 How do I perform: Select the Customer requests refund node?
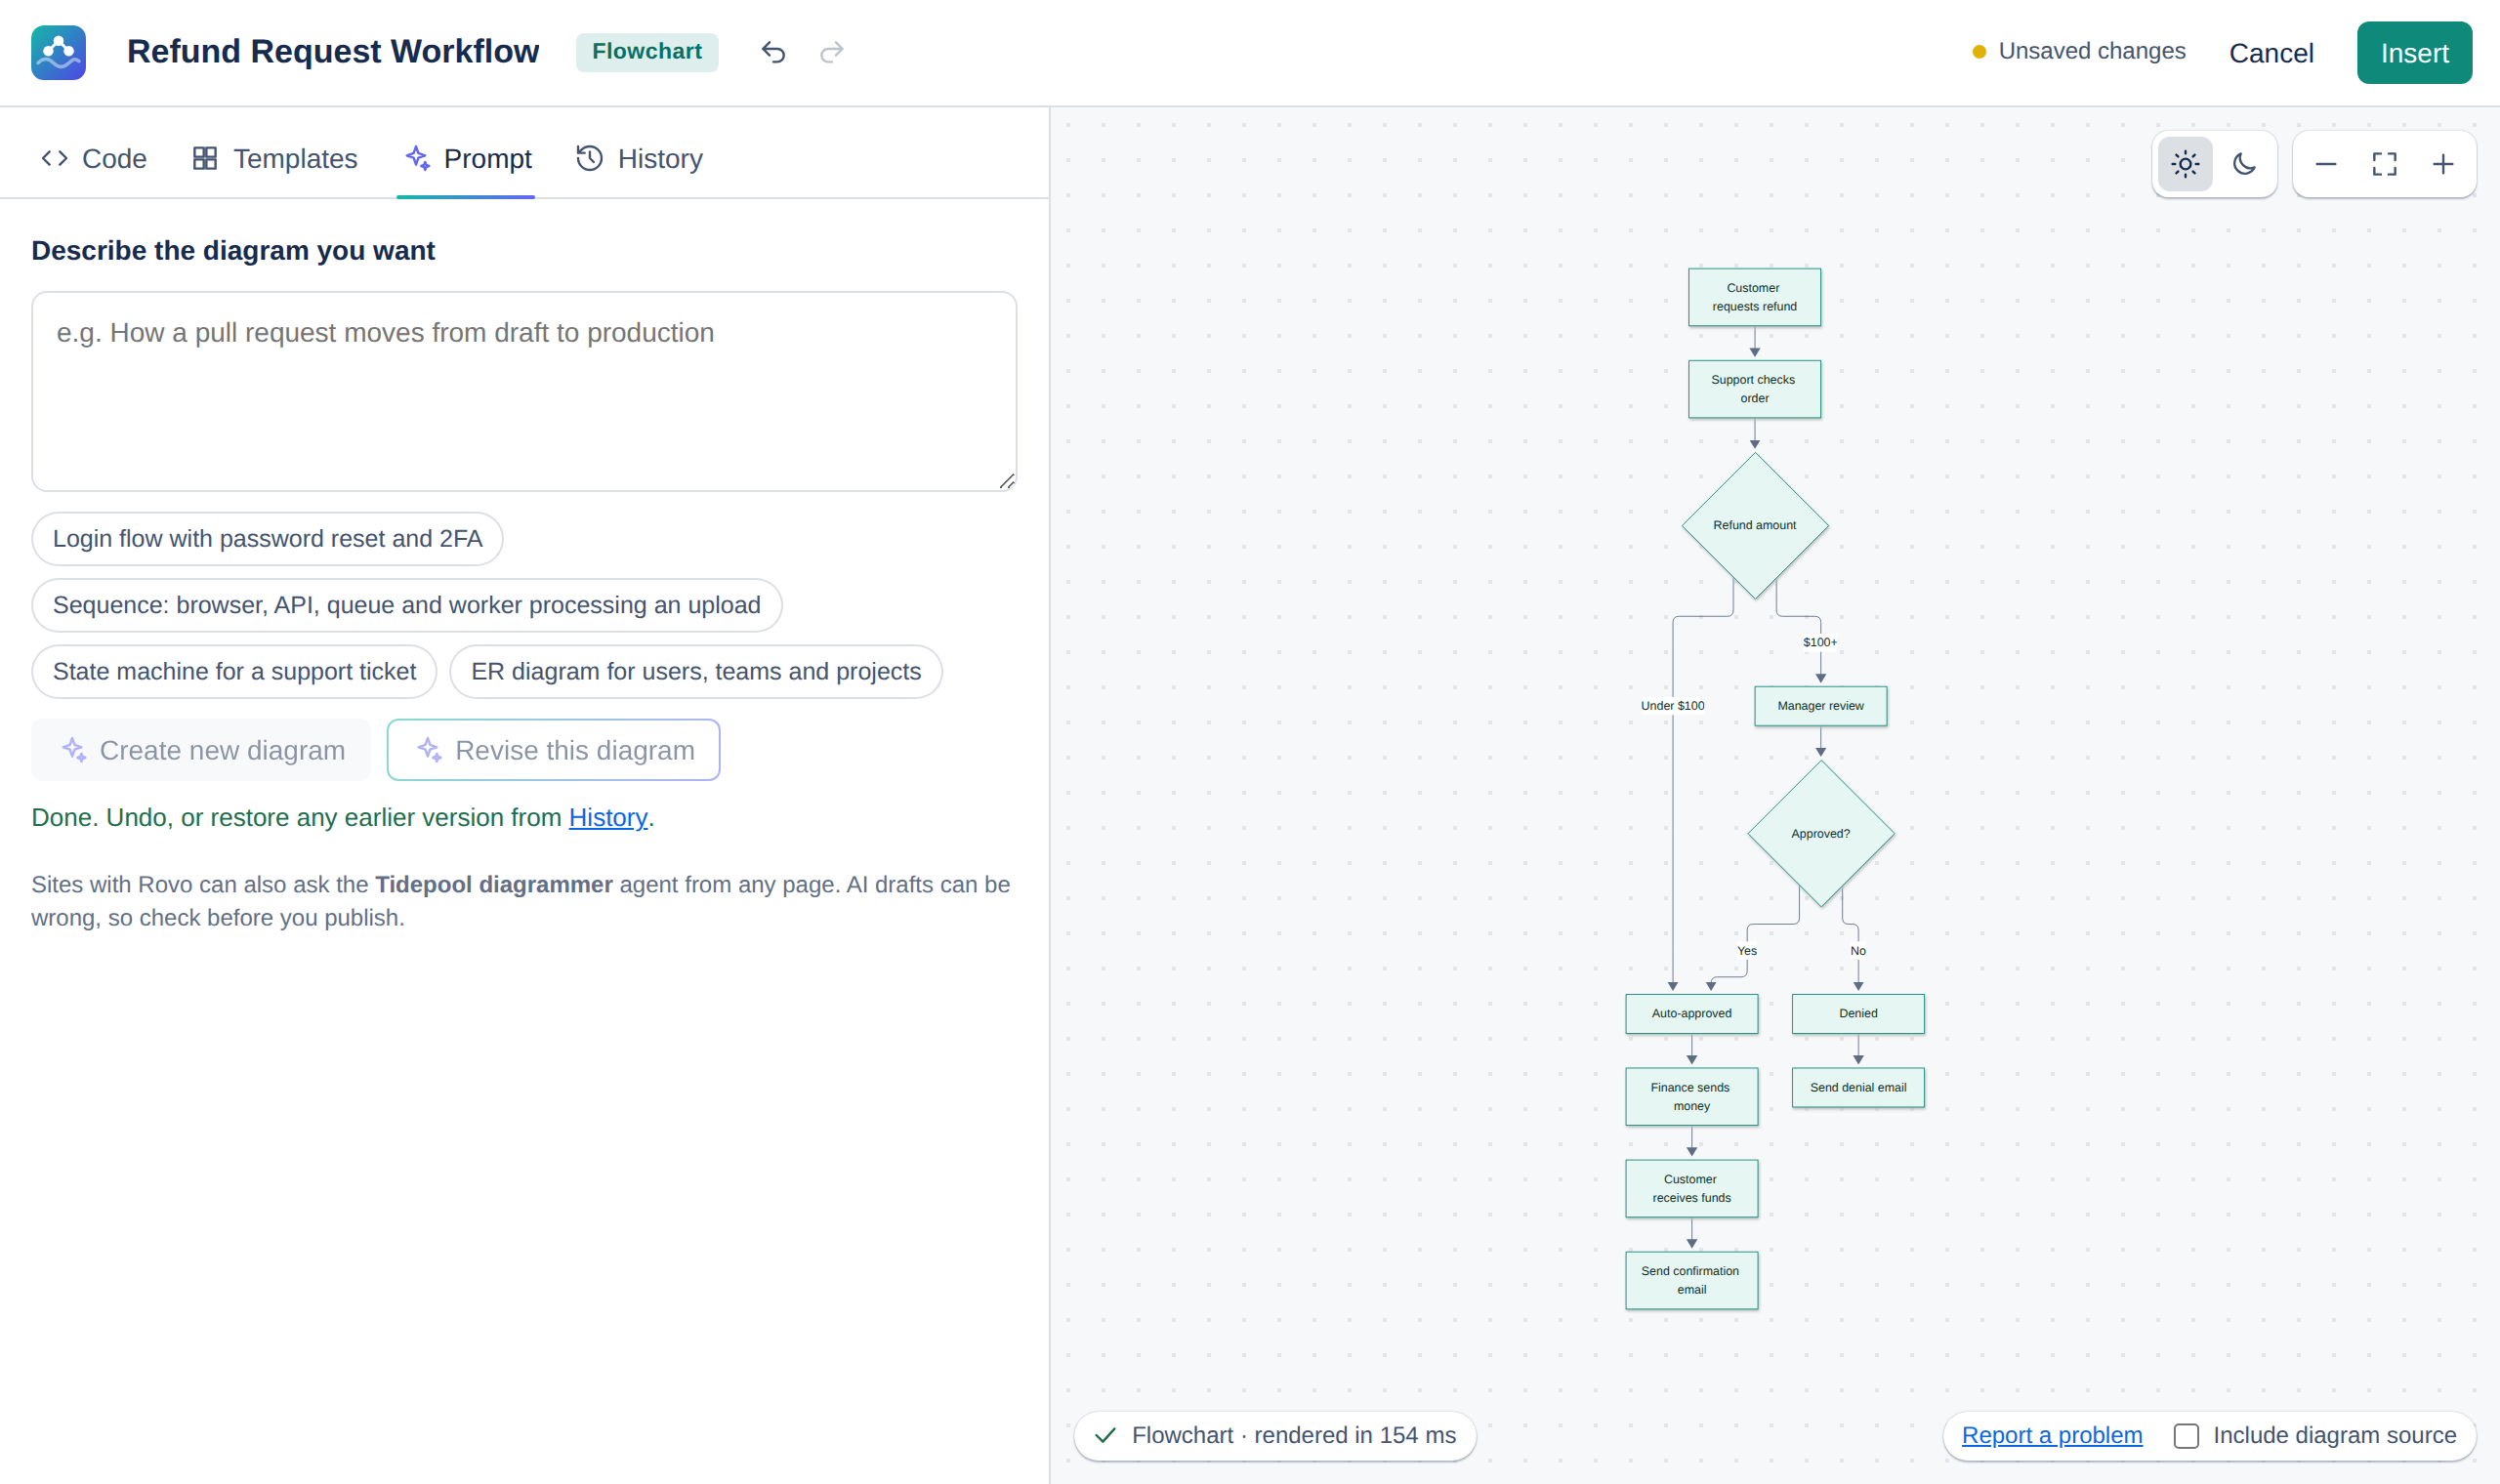point(1754,297)
